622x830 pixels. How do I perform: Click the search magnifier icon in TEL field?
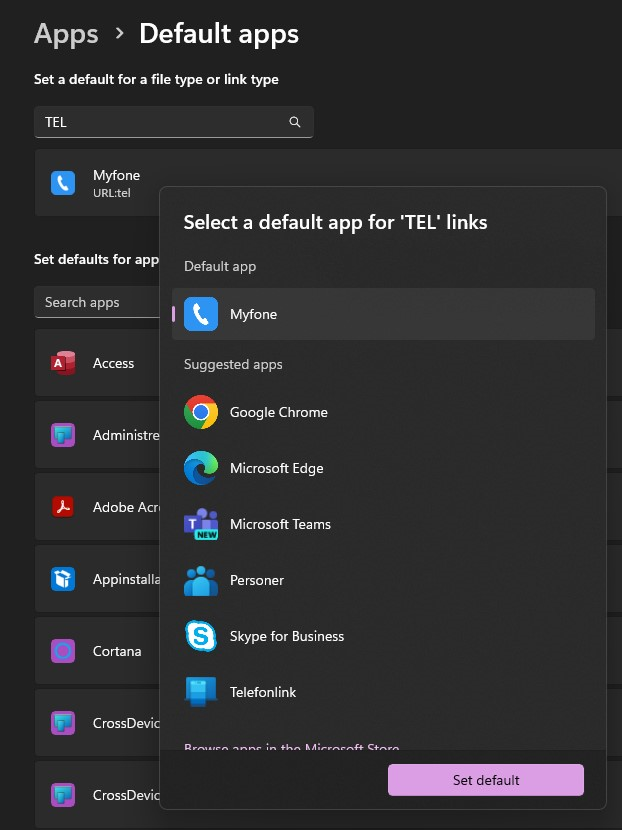[295, 122]
